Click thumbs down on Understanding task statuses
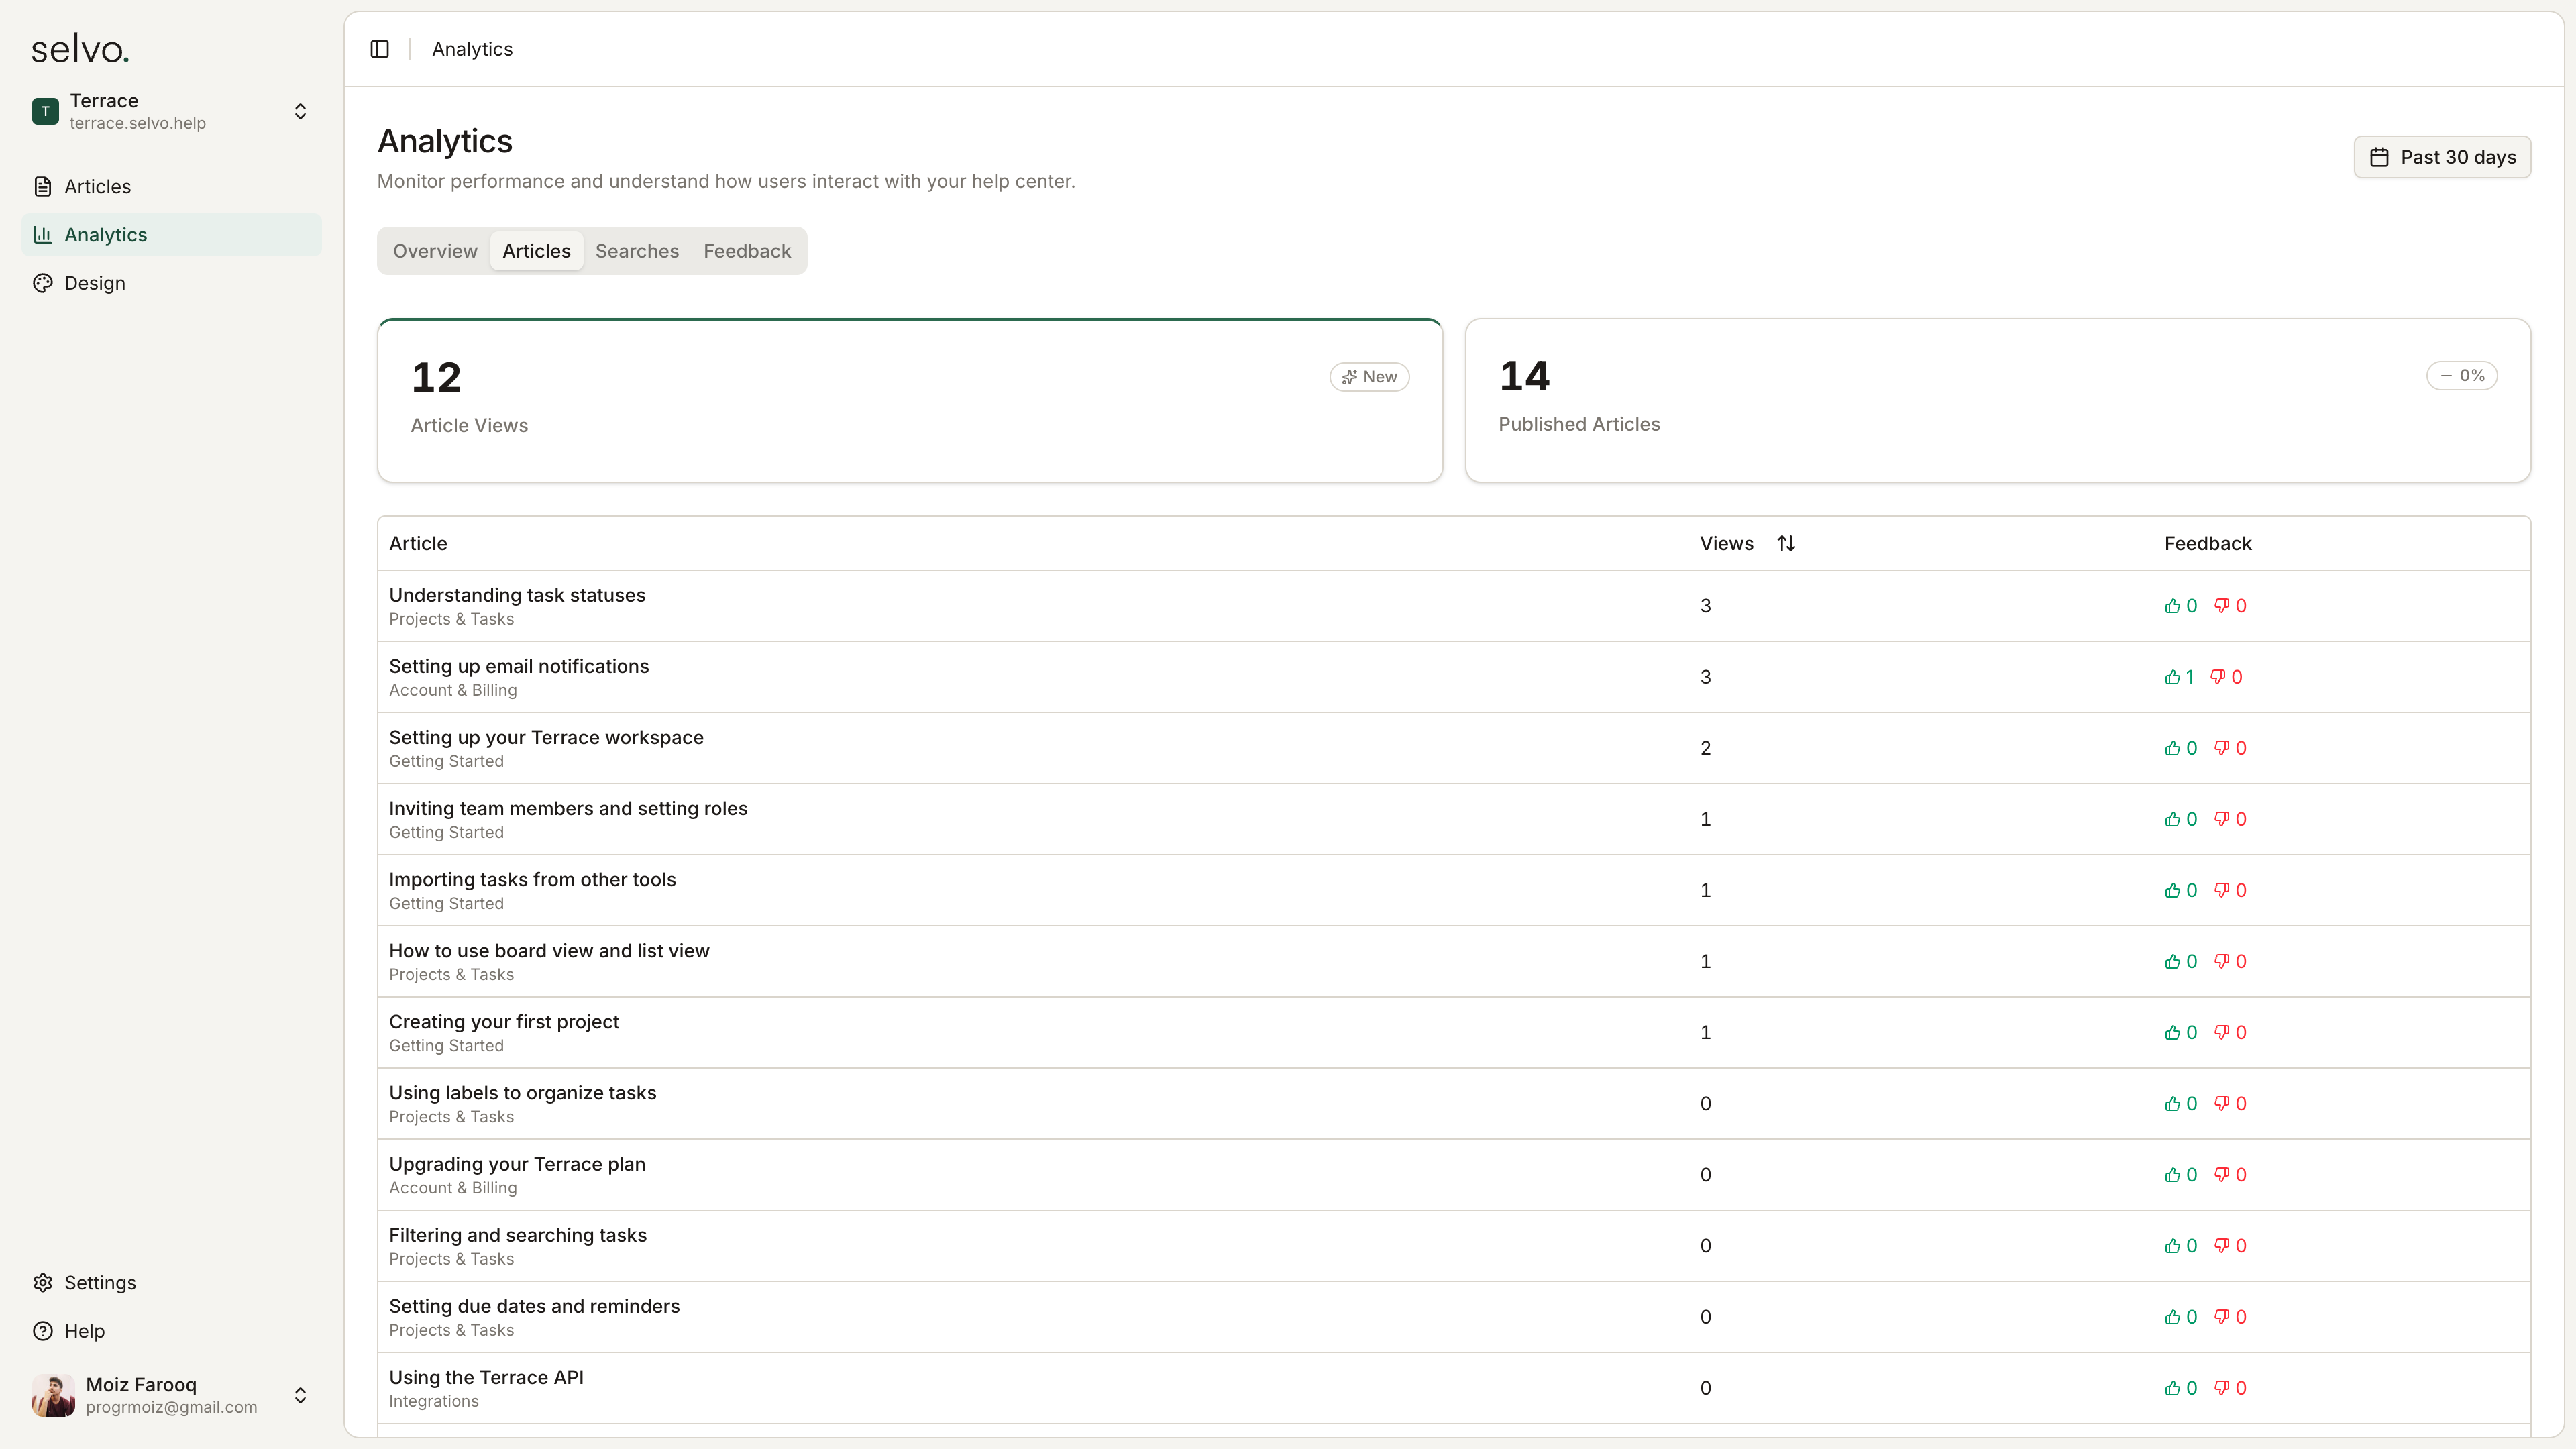2576x1449 pixels. 2221,606
